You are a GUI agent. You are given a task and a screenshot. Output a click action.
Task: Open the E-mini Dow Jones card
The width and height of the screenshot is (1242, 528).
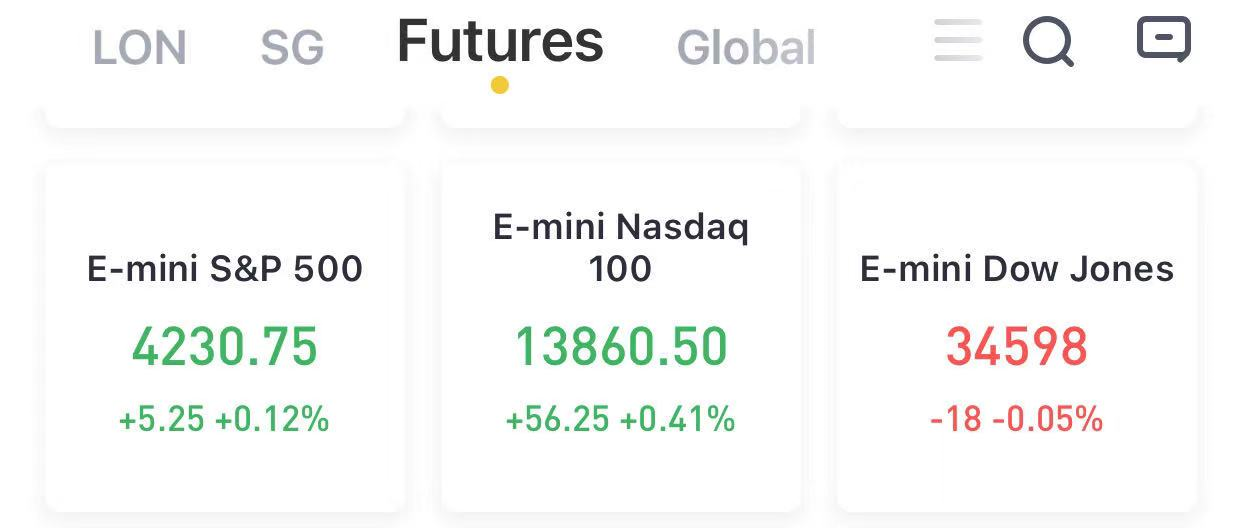(x=1017, y=337)
